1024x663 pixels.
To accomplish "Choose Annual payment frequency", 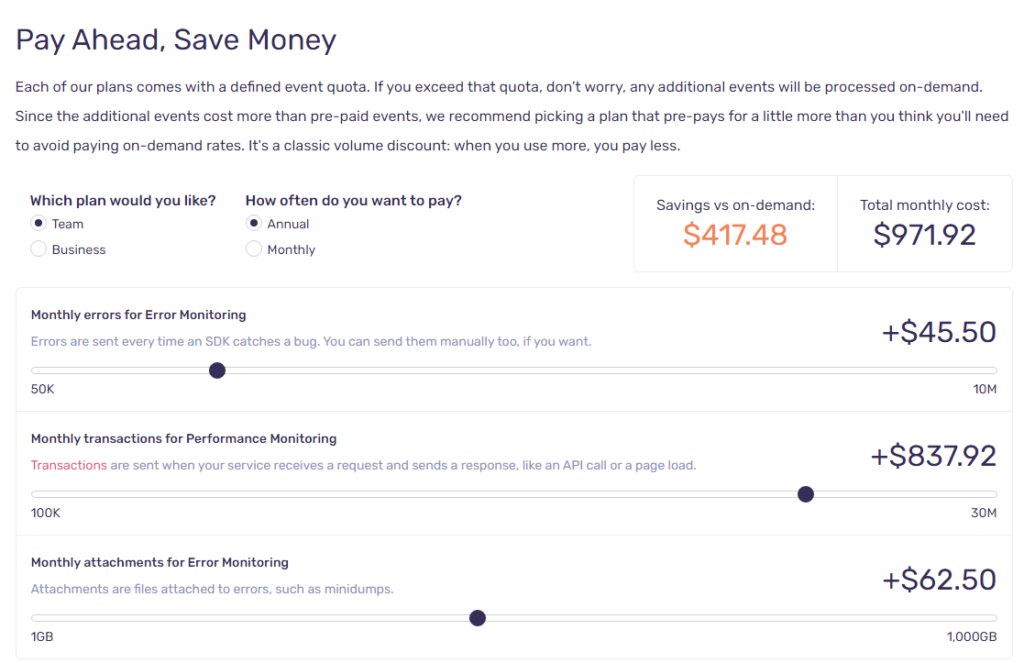I will point(253,223).
